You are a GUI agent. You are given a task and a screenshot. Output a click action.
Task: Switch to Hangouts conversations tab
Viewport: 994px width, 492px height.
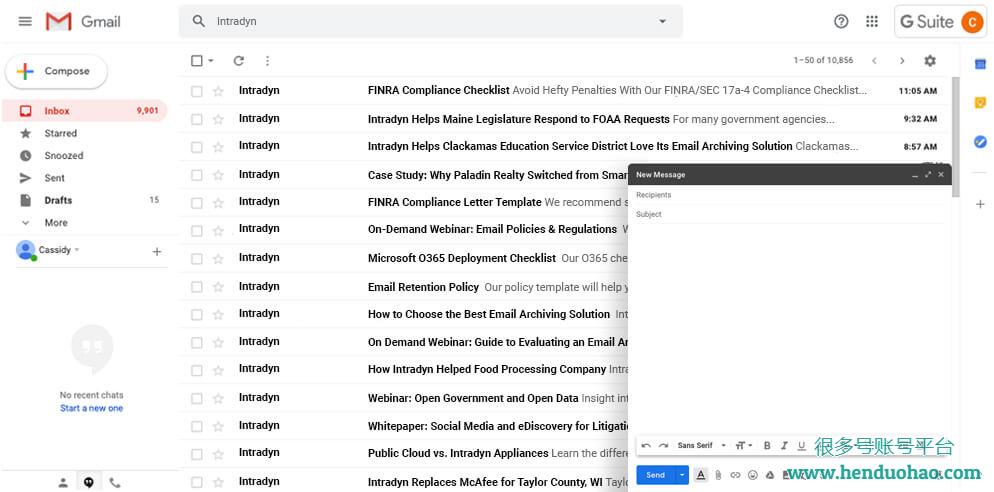89,483
